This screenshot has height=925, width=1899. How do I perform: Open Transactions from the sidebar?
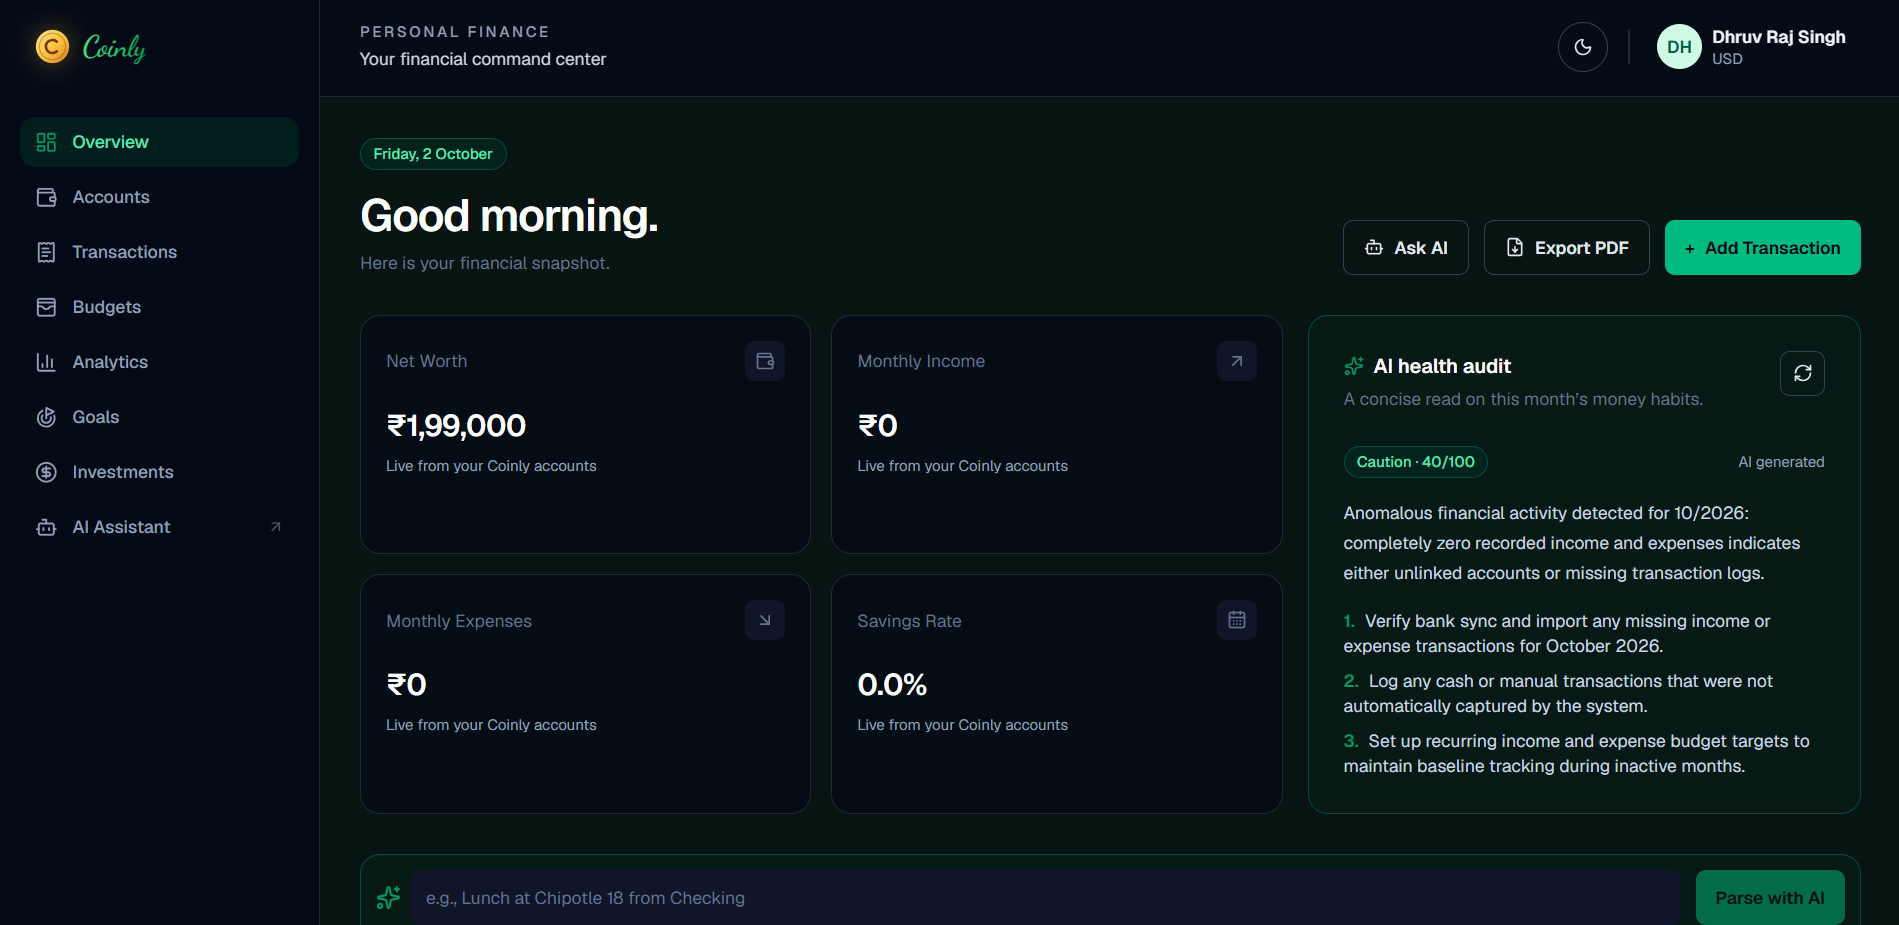159,252
